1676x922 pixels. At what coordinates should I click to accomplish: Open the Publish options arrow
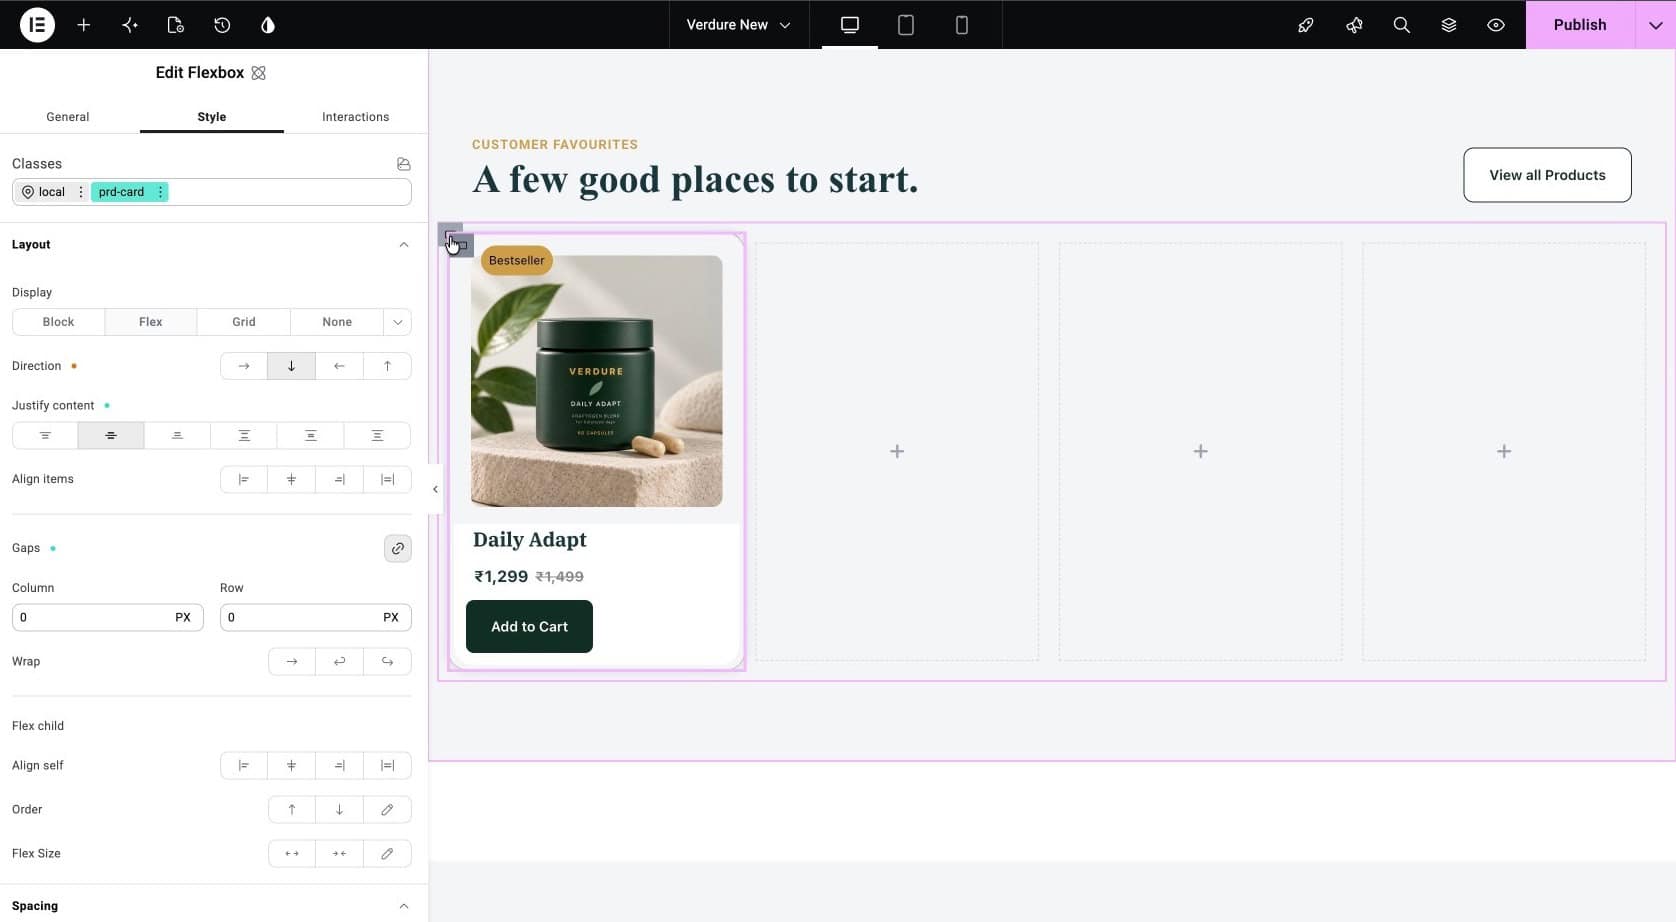[x=1656, y=25]
